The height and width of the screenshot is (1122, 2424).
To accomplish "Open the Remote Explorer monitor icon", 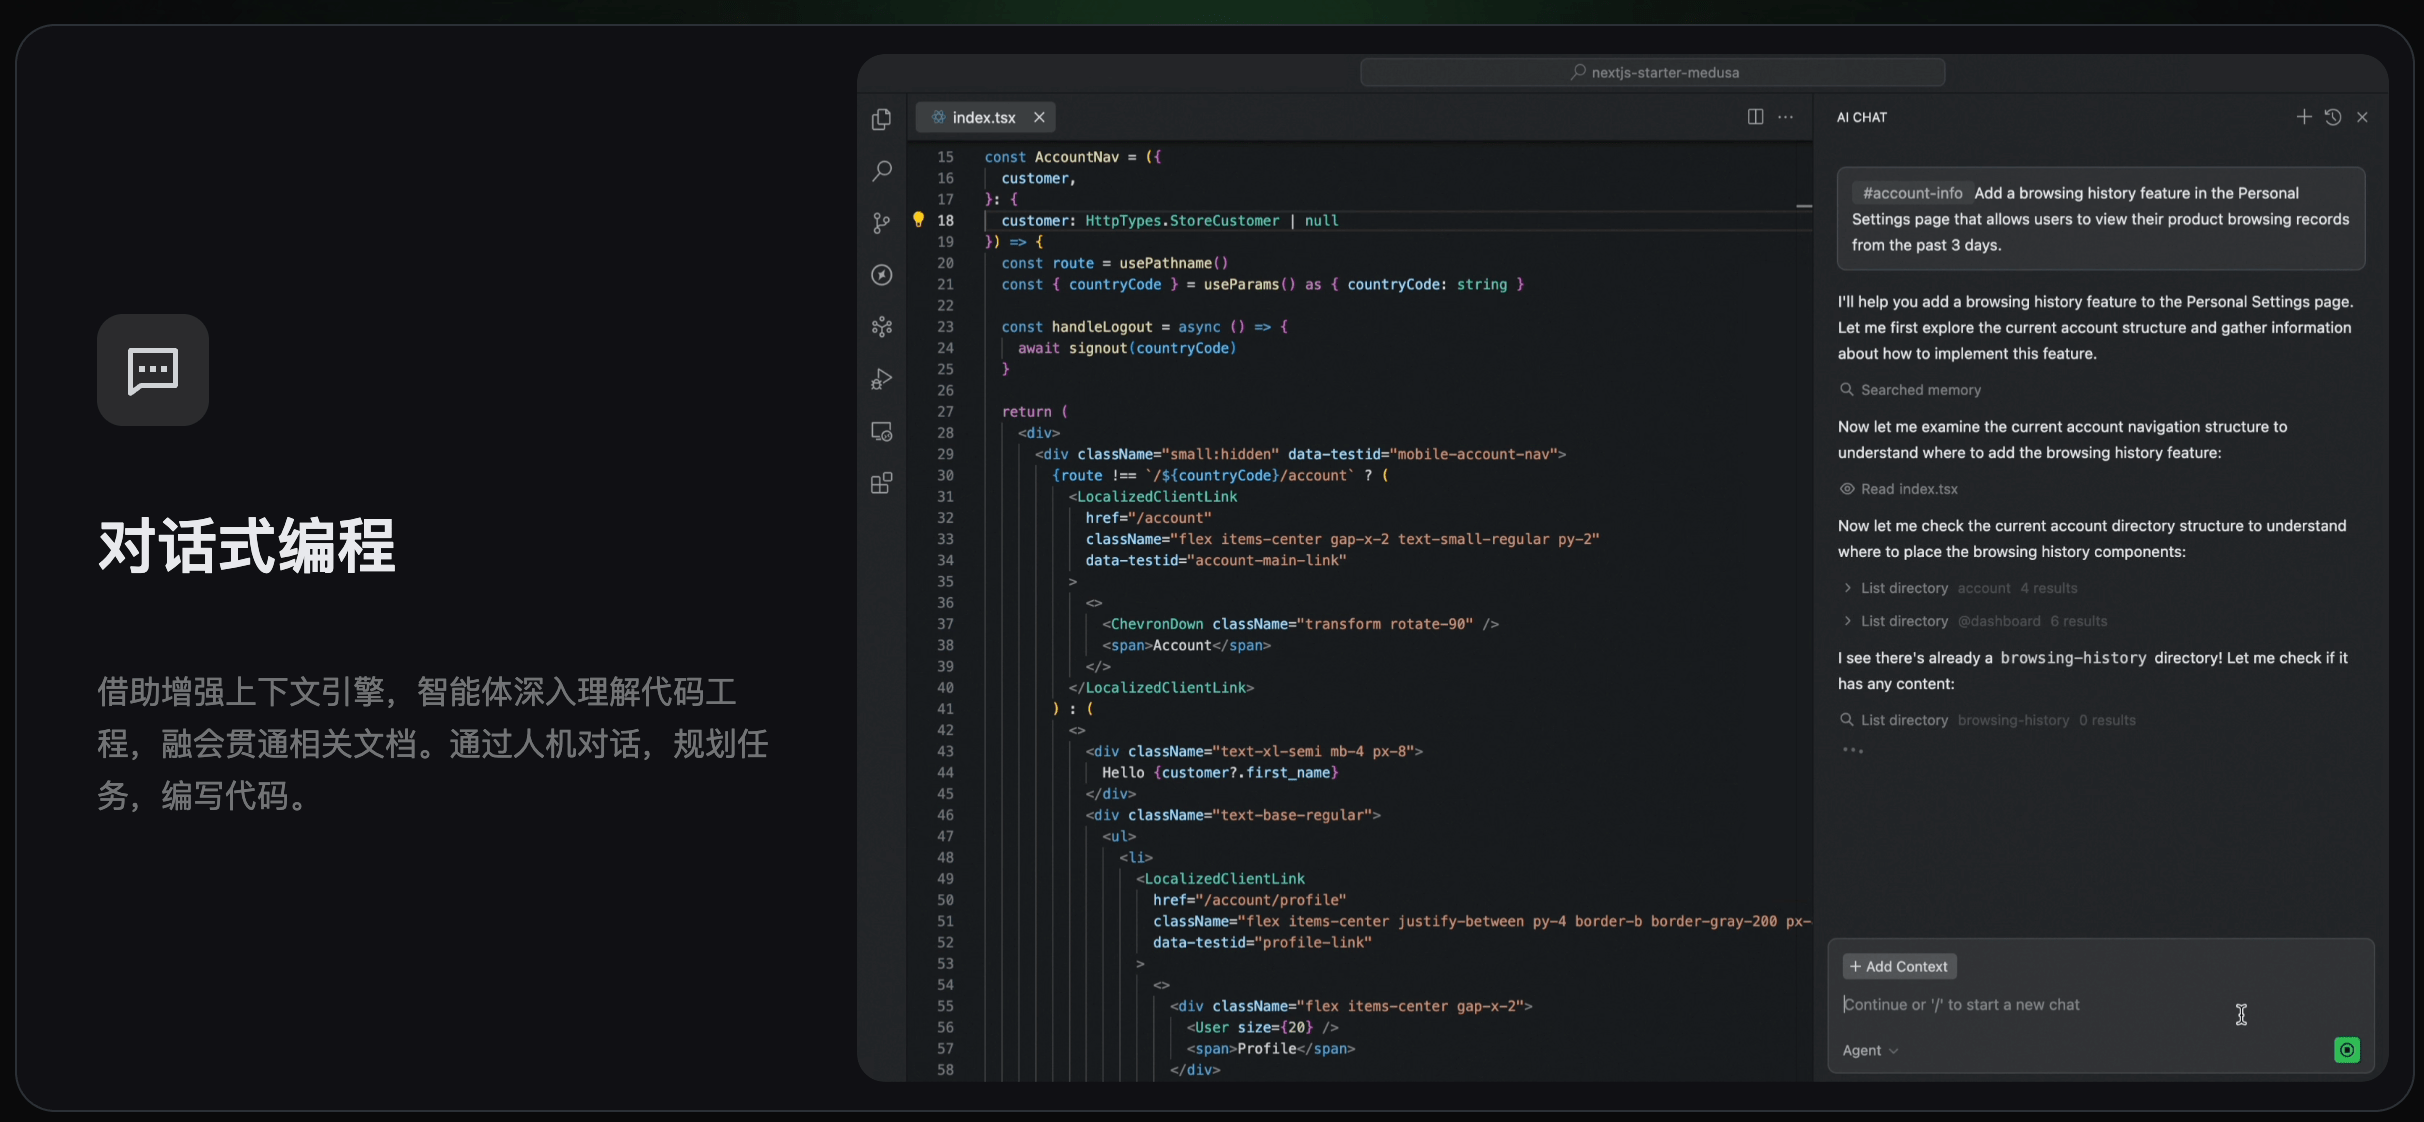I will click(881, 431).
